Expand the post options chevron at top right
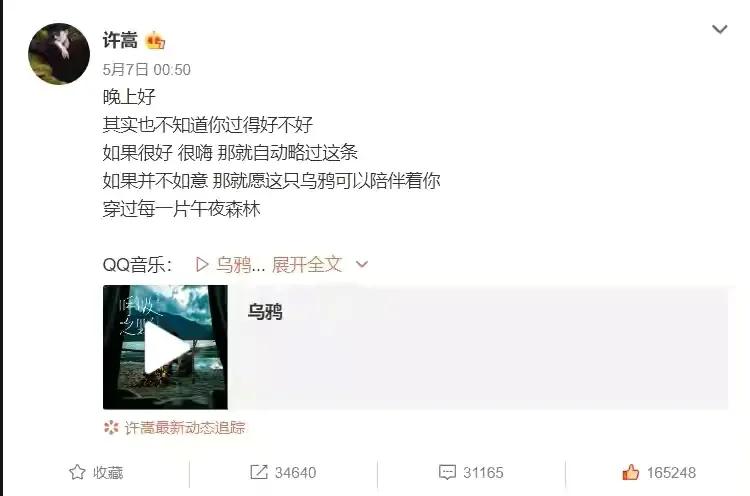The width and height of the screenshot is (750, 496). [719, 29]
